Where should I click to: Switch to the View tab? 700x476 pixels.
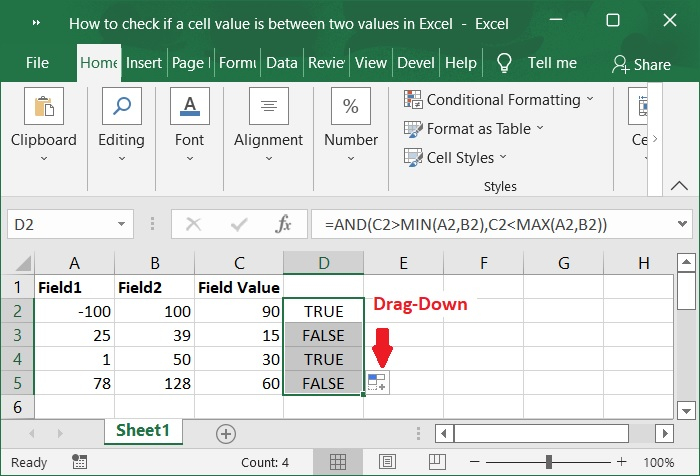point(371,63)
